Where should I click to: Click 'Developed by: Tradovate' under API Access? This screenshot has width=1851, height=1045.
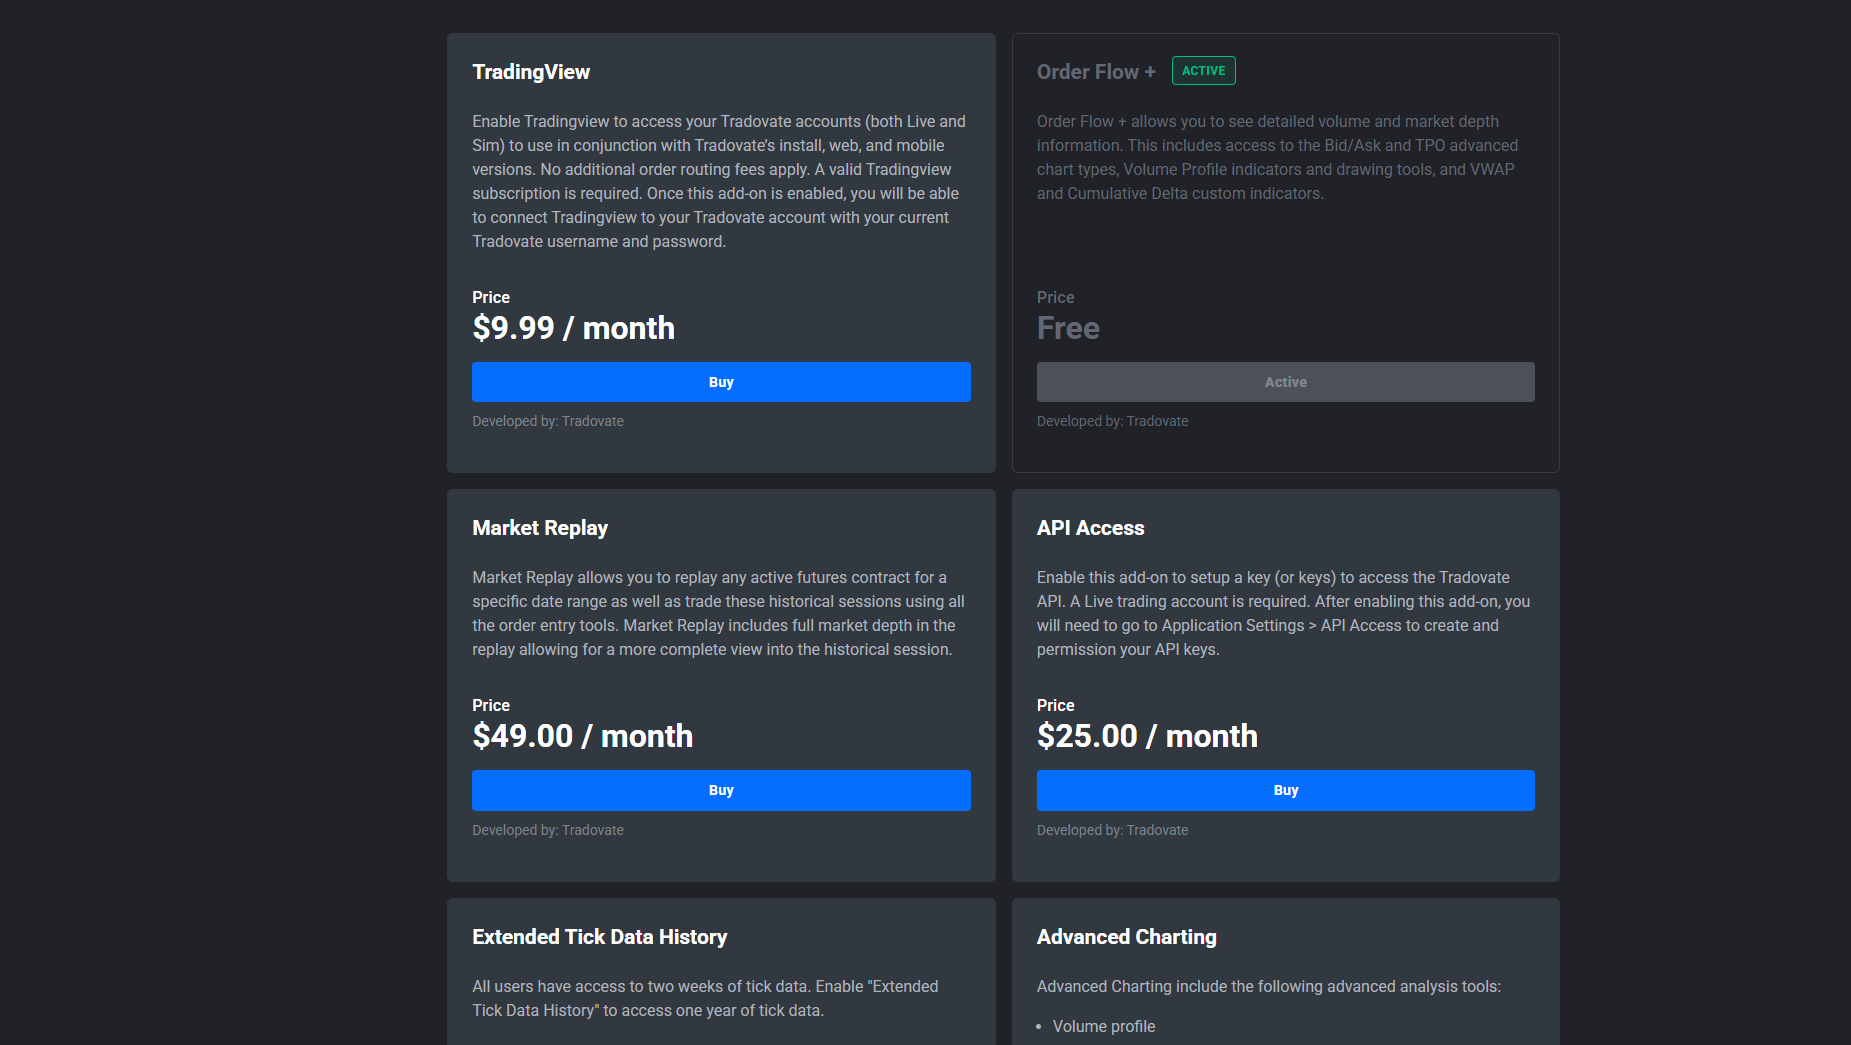1112,830
